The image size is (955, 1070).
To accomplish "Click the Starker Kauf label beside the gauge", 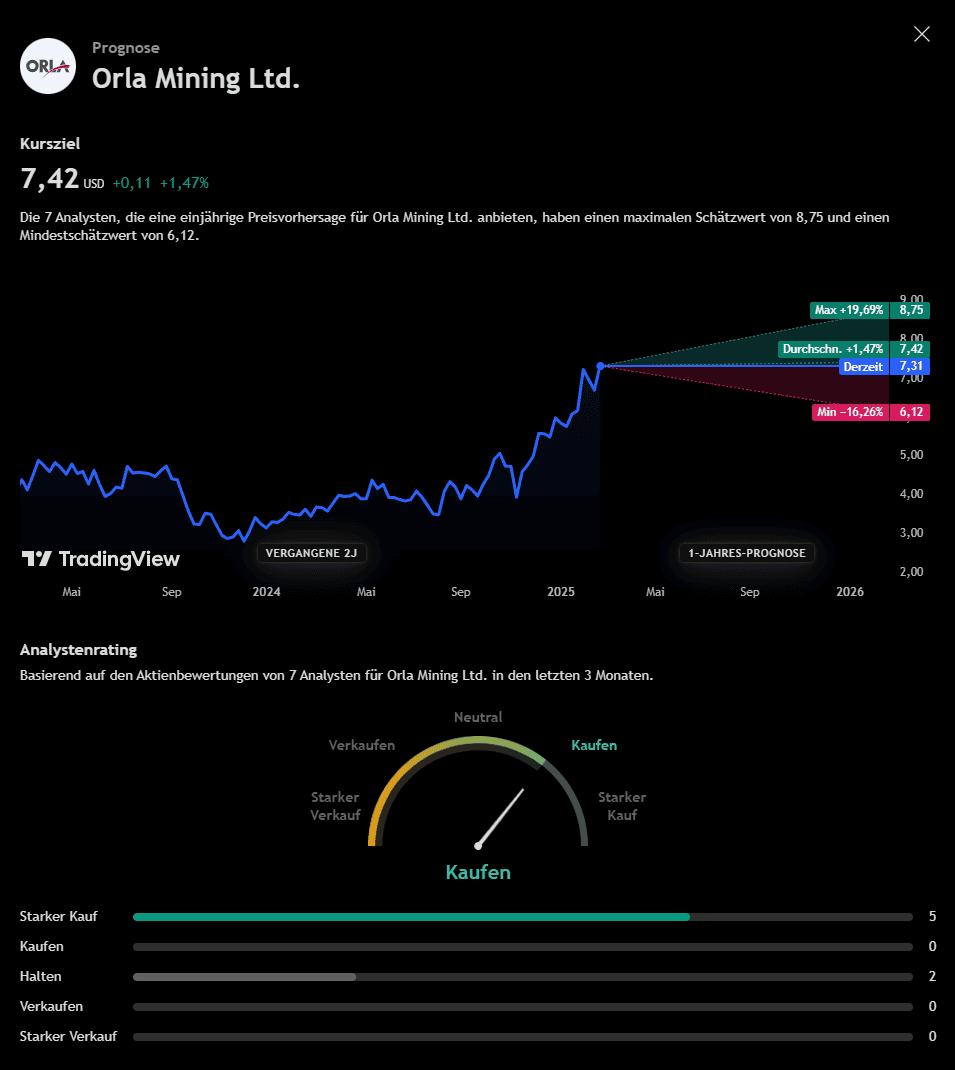I will (x=622, y=806).
